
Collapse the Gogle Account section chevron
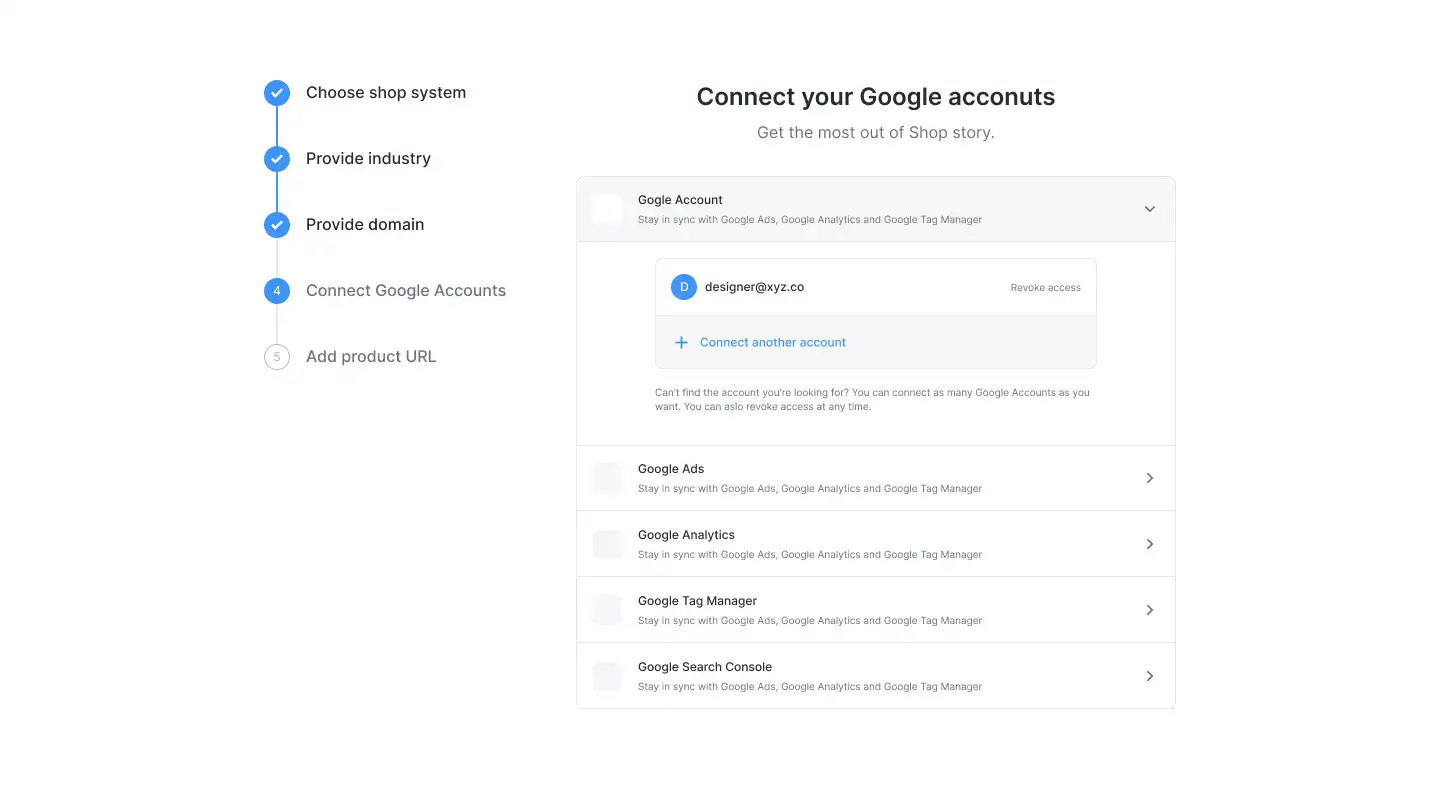pos(1150,209)
